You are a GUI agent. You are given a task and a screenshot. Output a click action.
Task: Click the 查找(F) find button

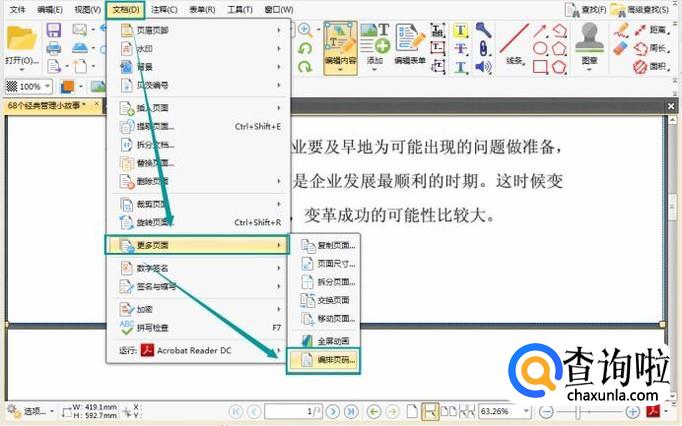pyautogui.click(x=585, y=9)
